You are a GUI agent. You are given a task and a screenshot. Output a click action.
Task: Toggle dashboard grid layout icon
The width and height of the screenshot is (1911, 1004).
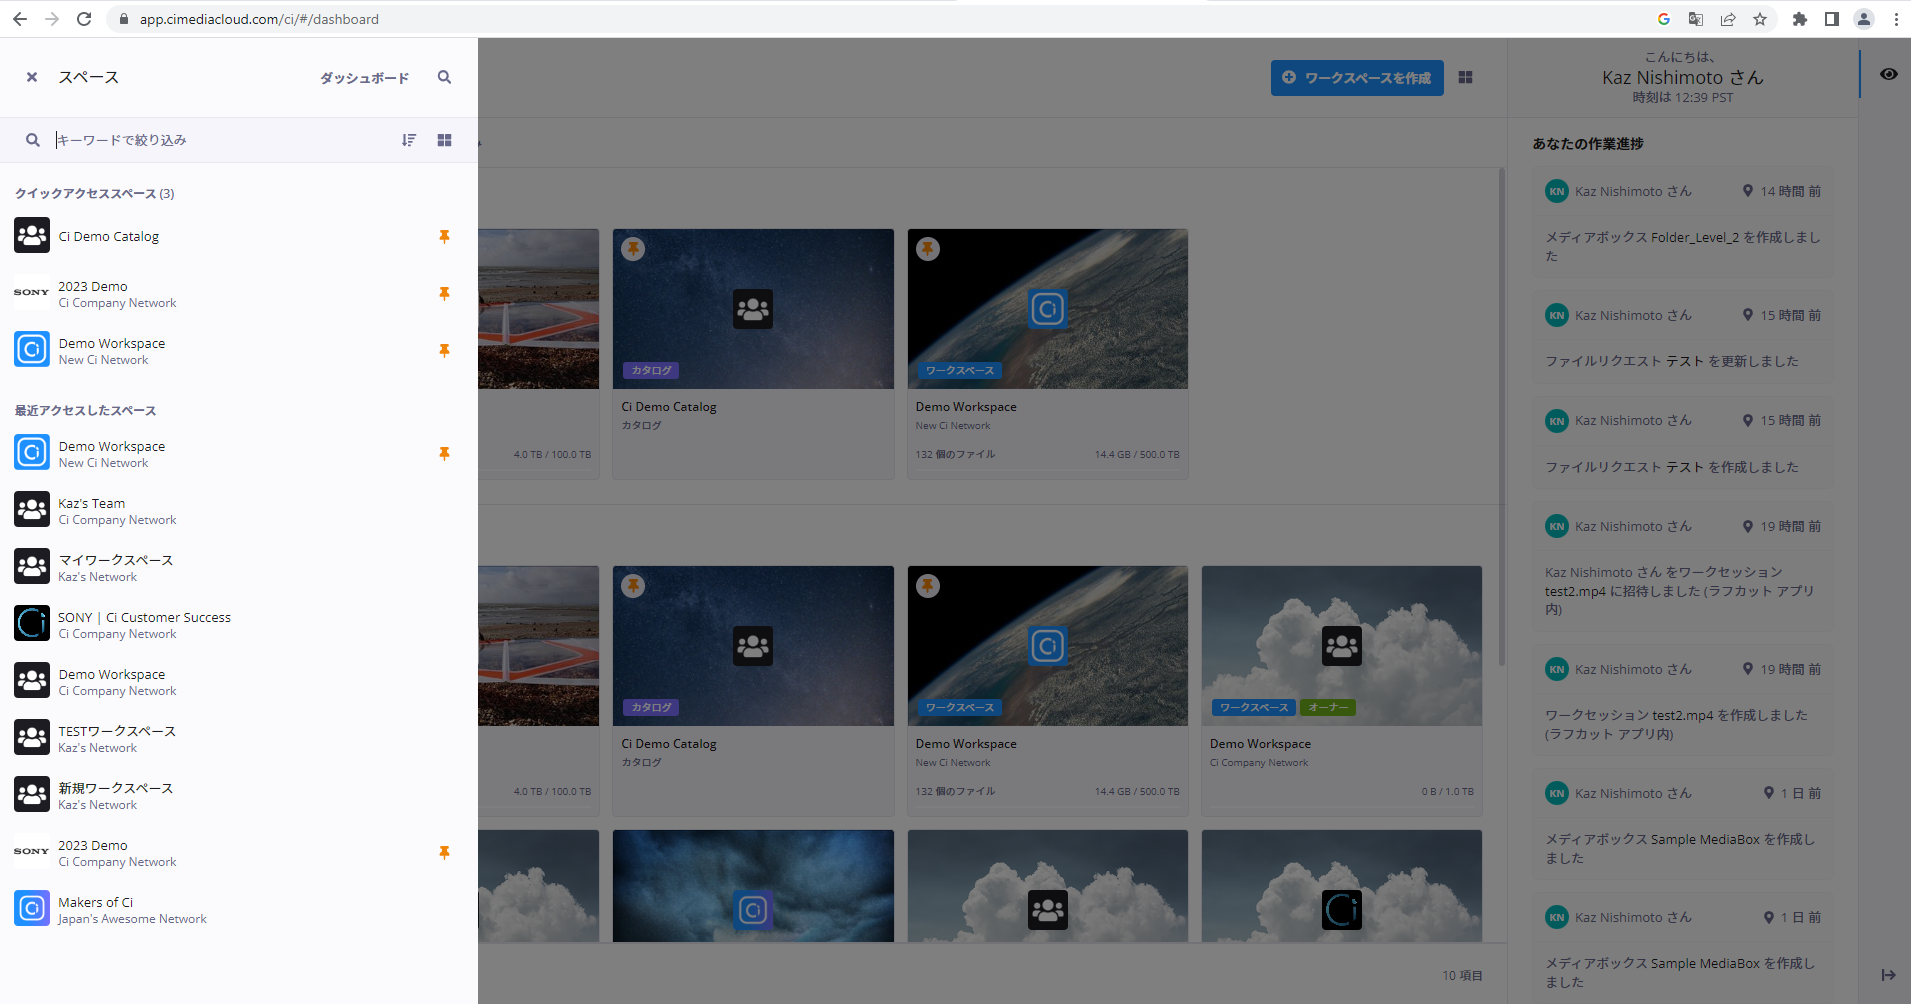coord(1466,77)
